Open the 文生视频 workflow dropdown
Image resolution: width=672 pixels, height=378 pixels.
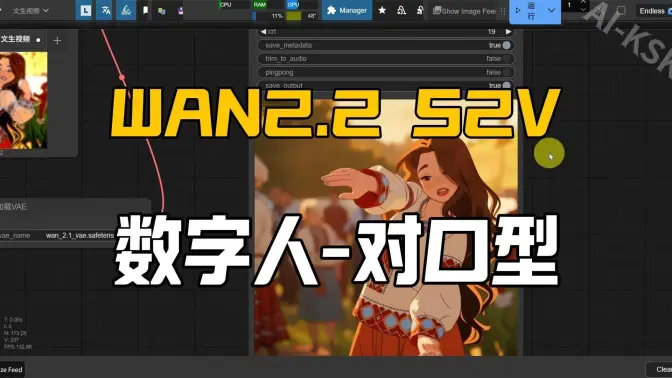pos(30,10)
